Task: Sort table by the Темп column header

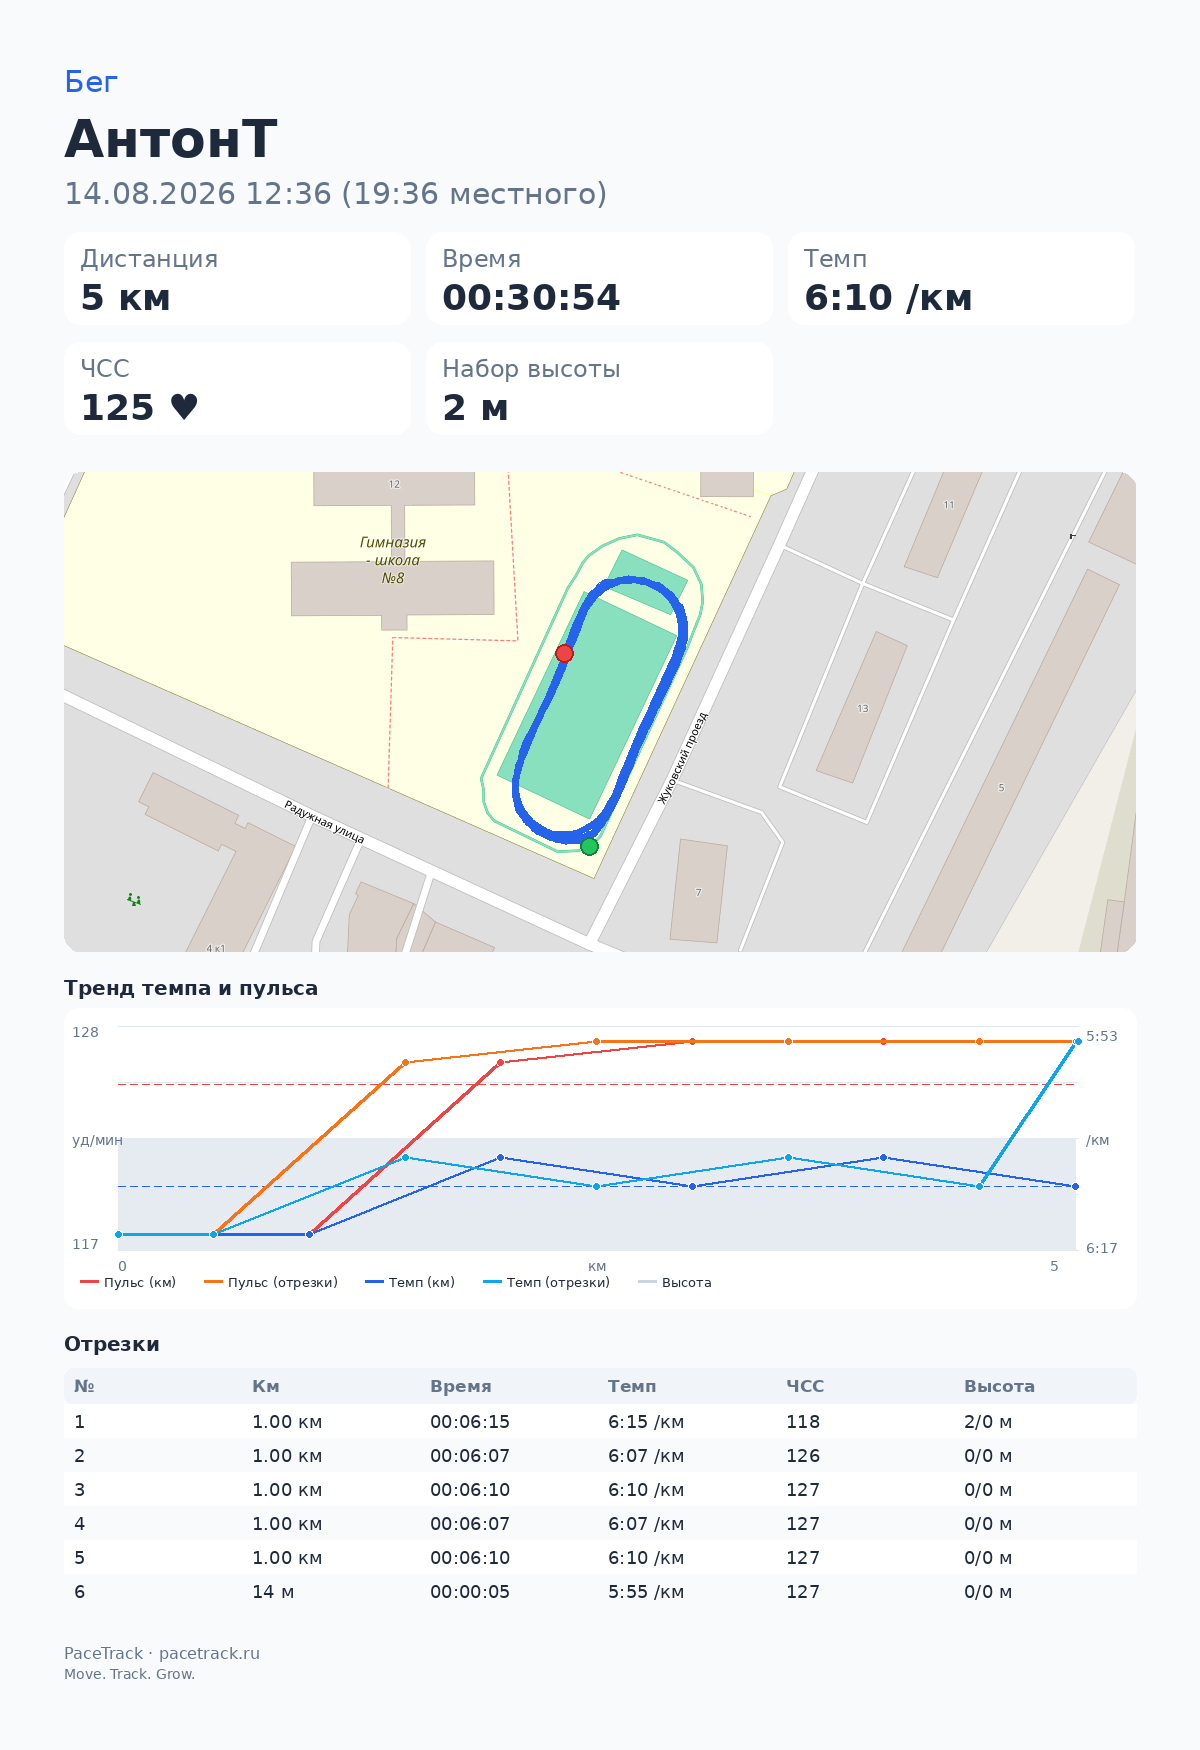Action: point(632,1386)
